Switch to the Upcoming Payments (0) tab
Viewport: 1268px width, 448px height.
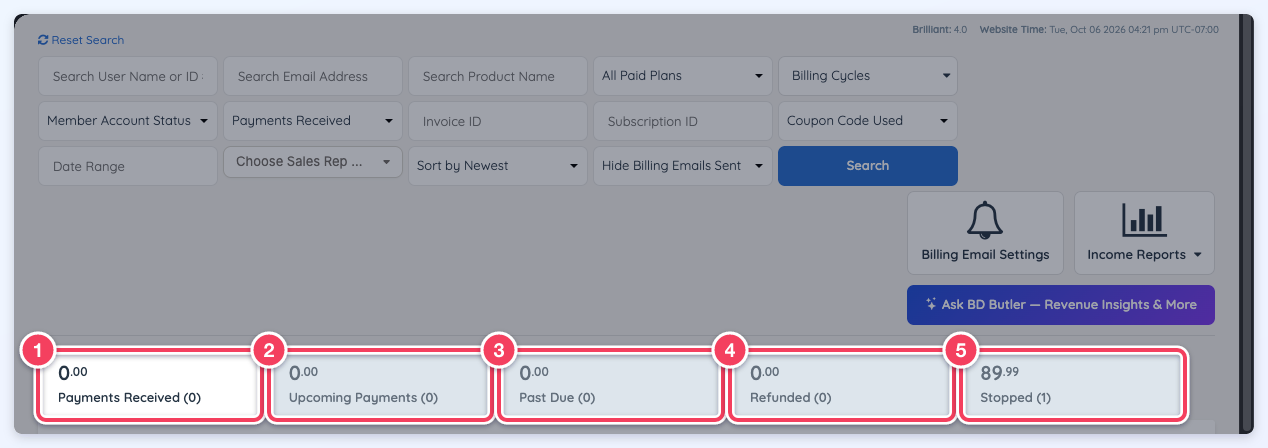tap(379, 385)
